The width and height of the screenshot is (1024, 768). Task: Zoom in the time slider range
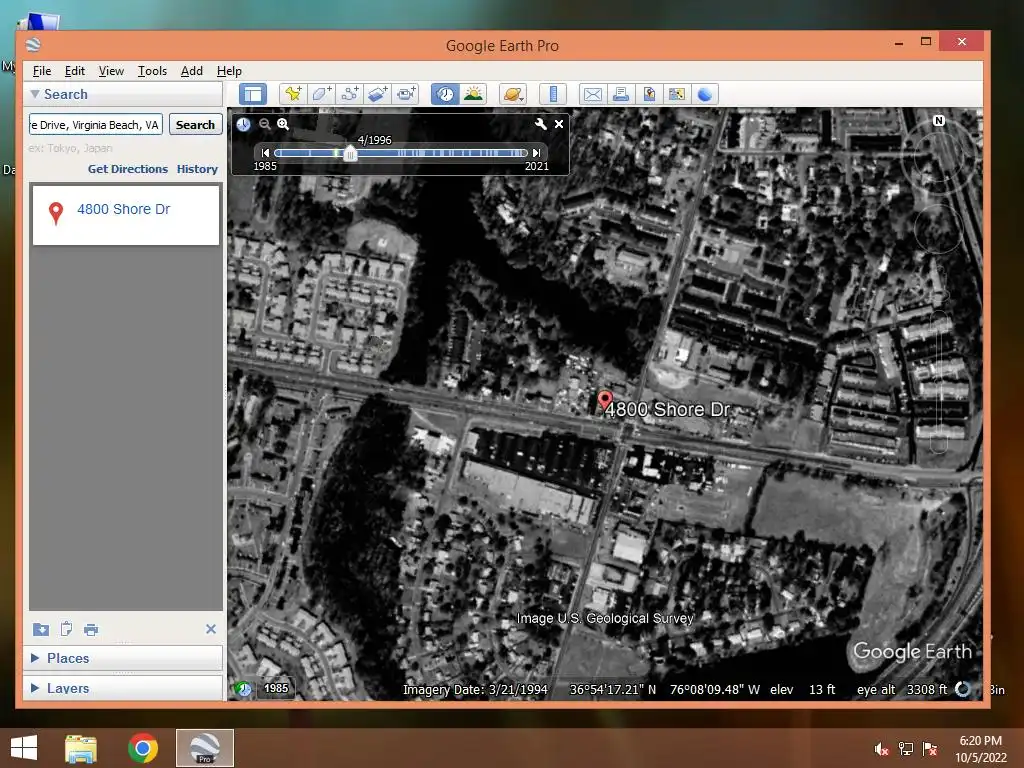tap(283, 124)
